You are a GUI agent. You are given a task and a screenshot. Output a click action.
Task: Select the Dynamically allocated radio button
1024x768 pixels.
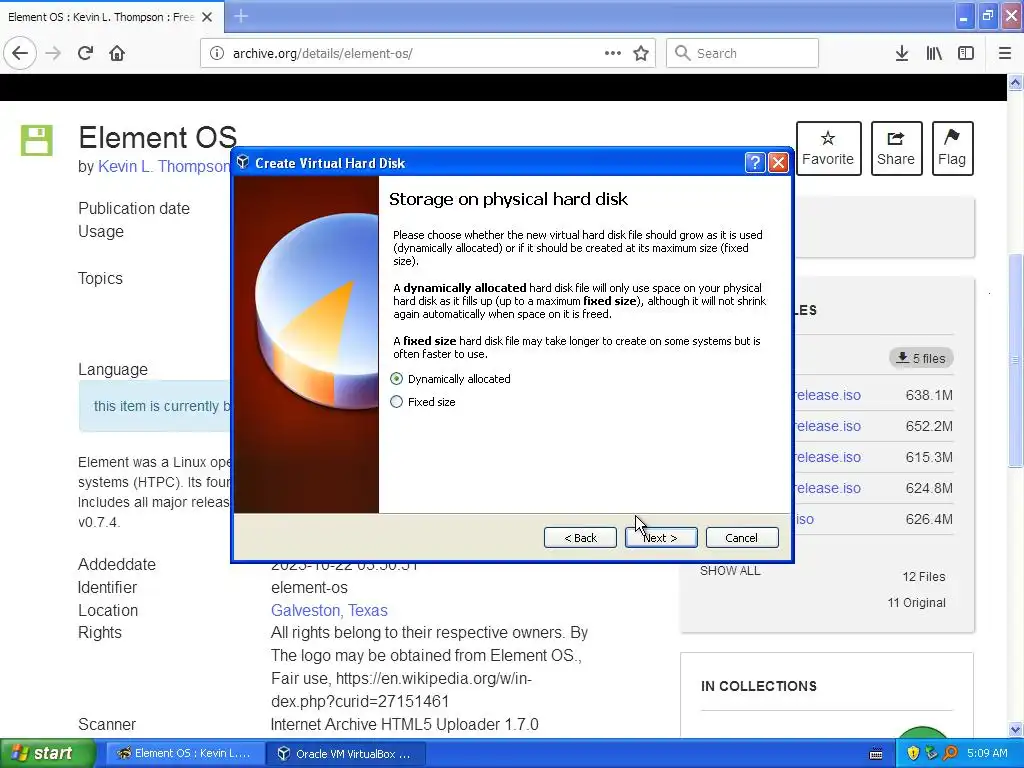tap(396, 379)
